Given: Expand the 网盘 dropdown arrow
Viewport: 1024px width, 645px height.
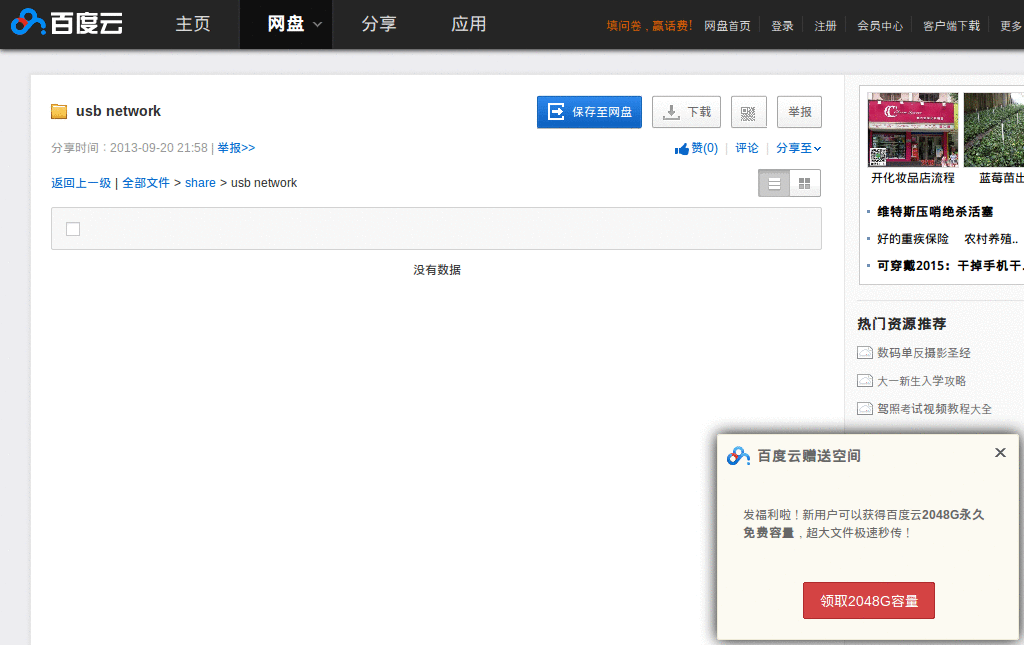Looking at the screenshot, I should (317, 25).
